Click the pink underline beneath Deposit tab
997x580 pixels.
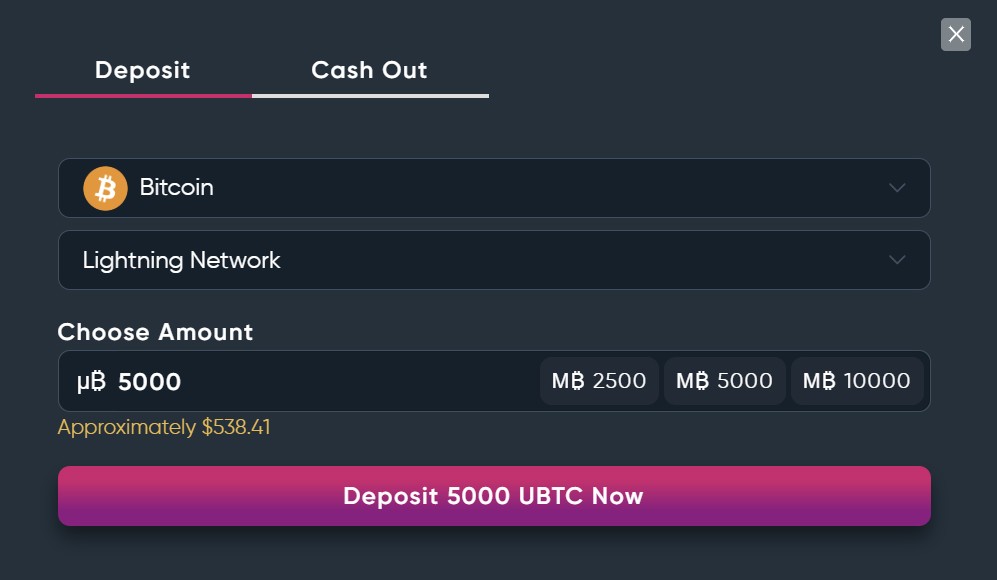(x=143, y=96)
